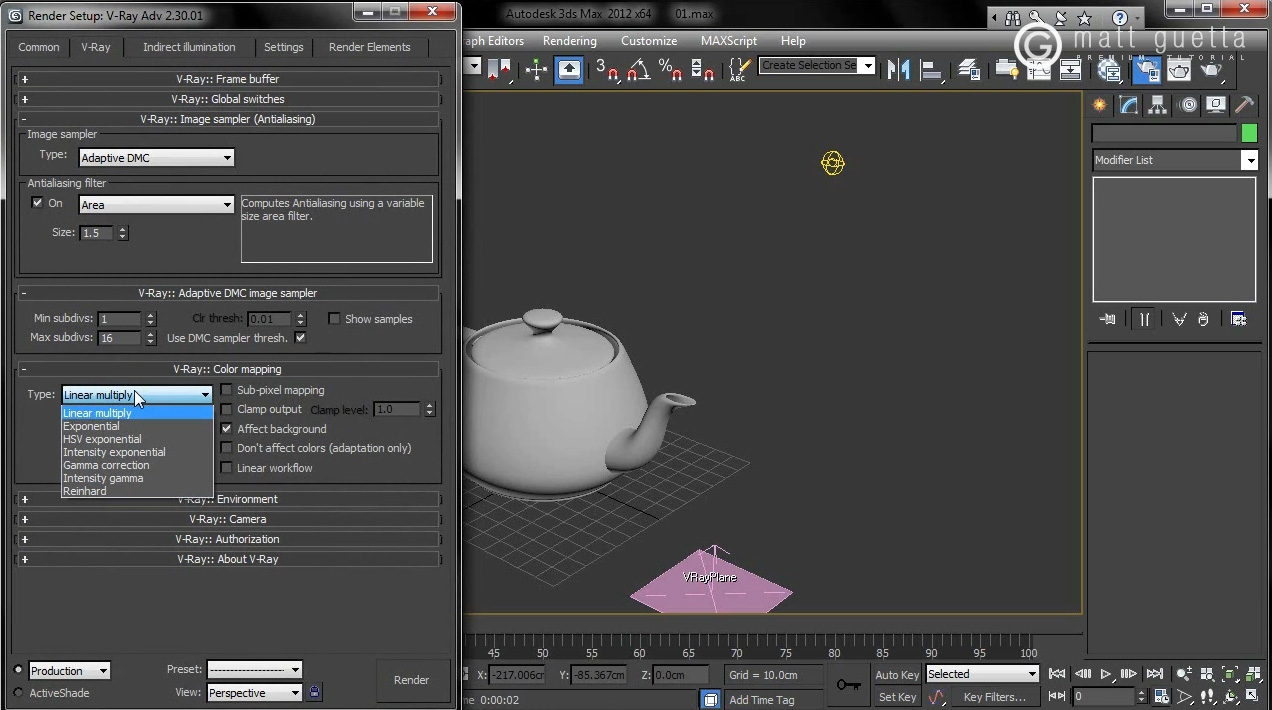The height and width of the screenshot is (710, 1272).
Task: Click the antialiasing Size spinner arrows
Action: (x=123, y=233)
